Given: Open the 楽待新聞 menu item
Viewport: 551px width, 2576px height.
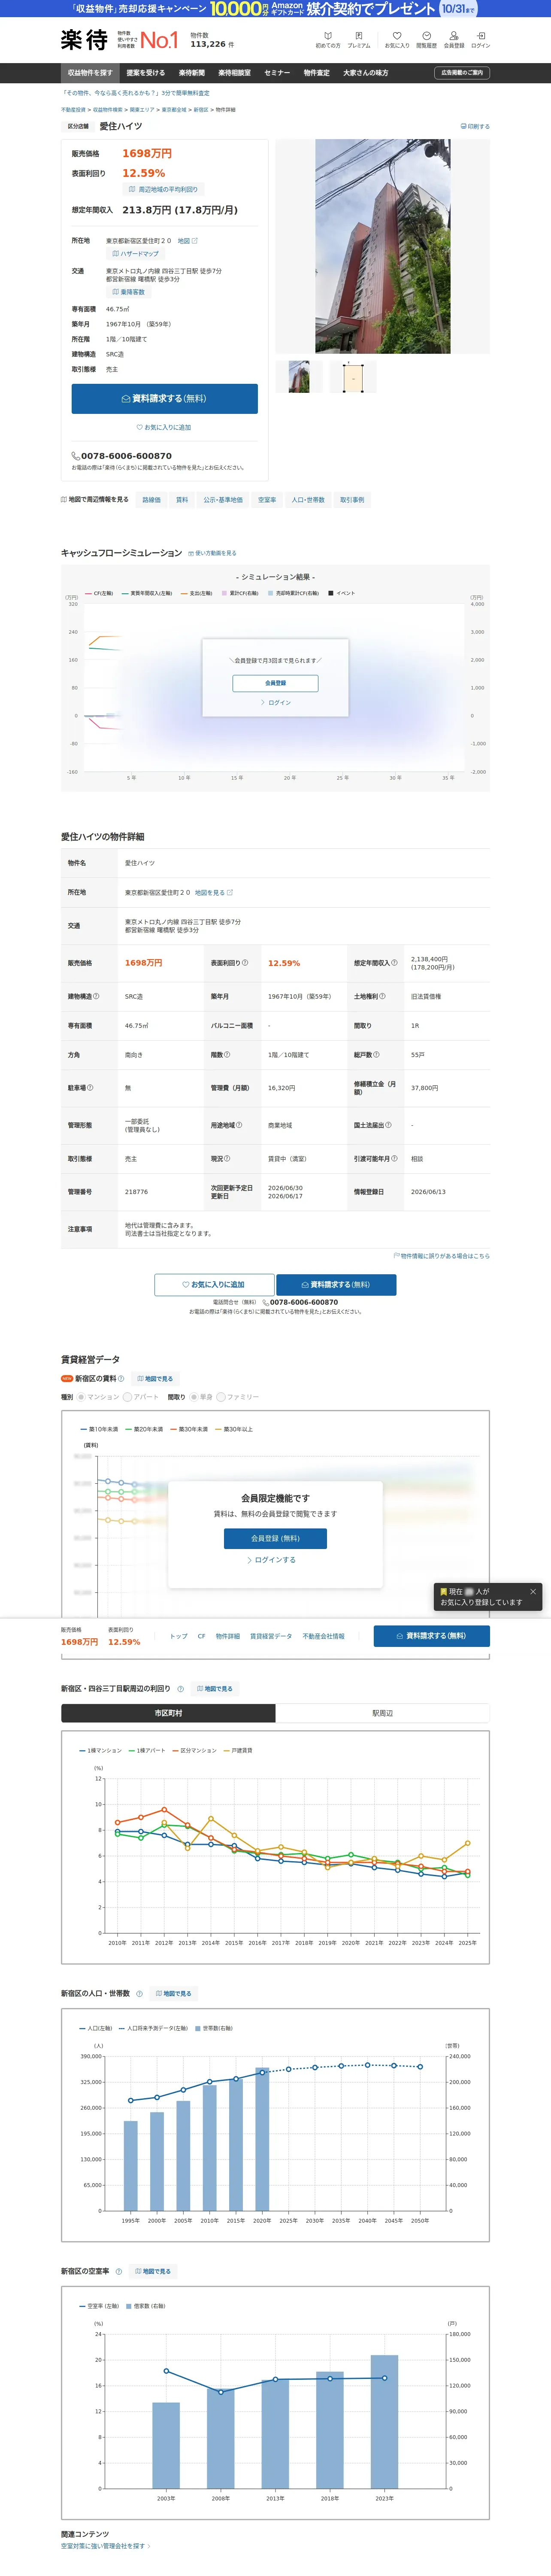Looking at the screenshot, I should click(192, 73).
